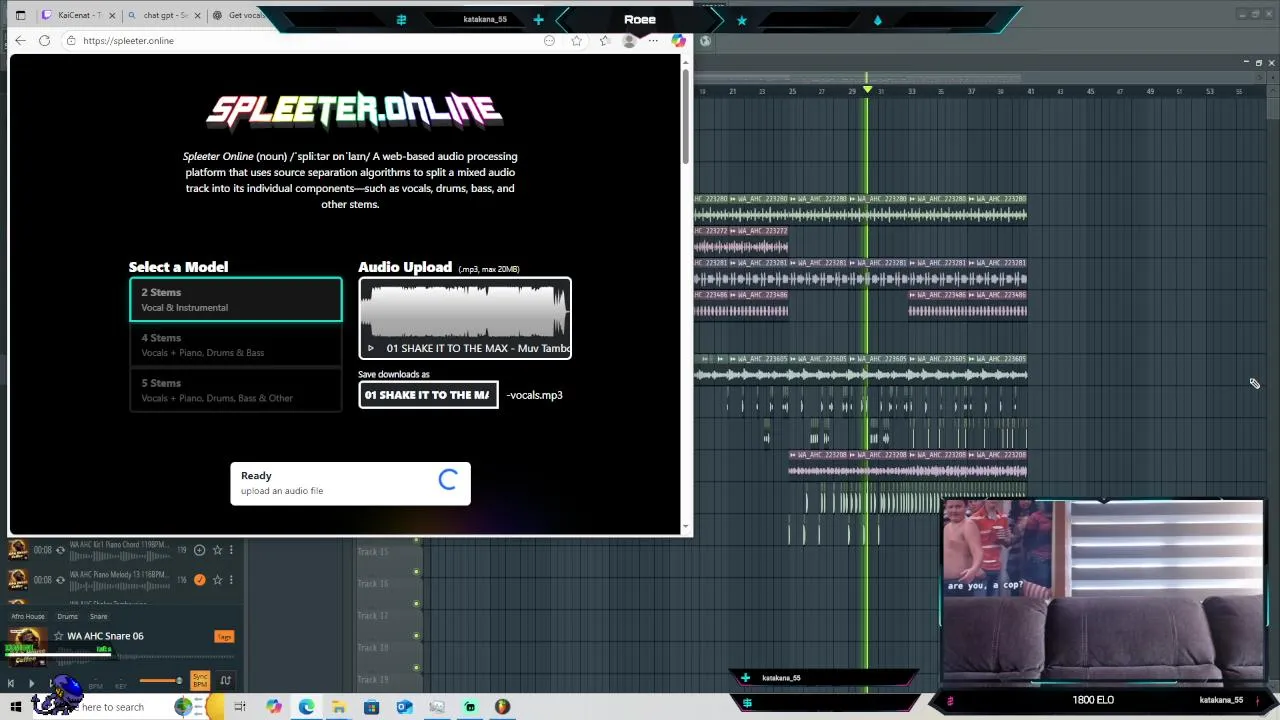Open browser favorites list icon
1280x720 pixels.
(604, 41)
